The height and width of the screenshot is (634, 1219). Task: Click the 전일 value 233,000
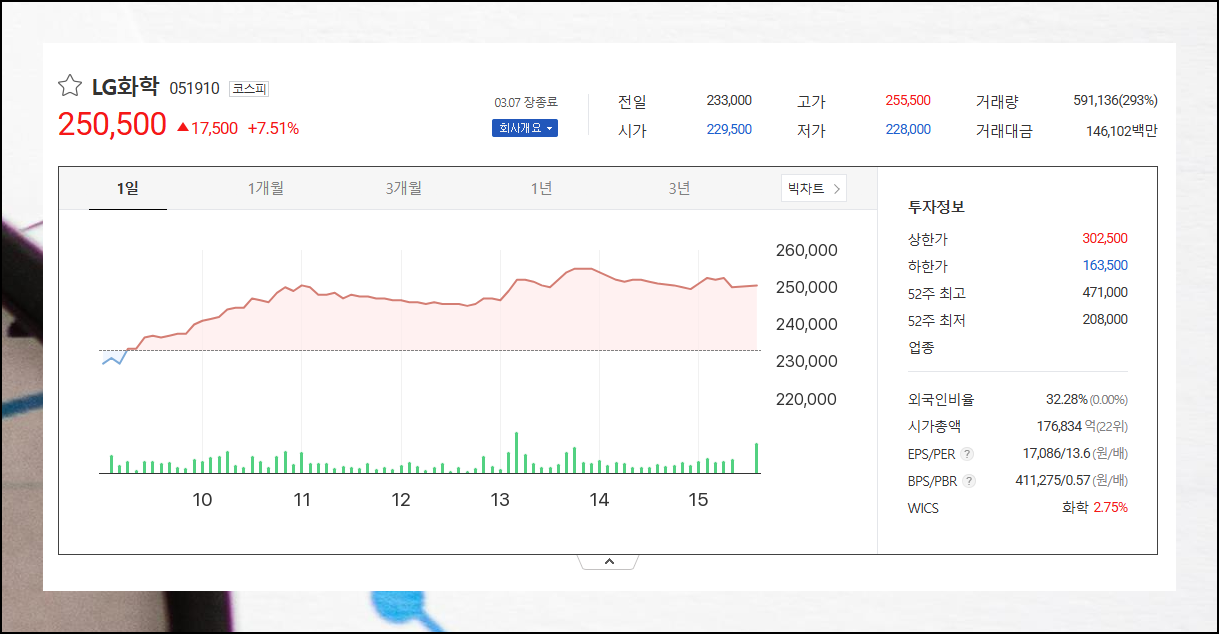tap(729, 101)
